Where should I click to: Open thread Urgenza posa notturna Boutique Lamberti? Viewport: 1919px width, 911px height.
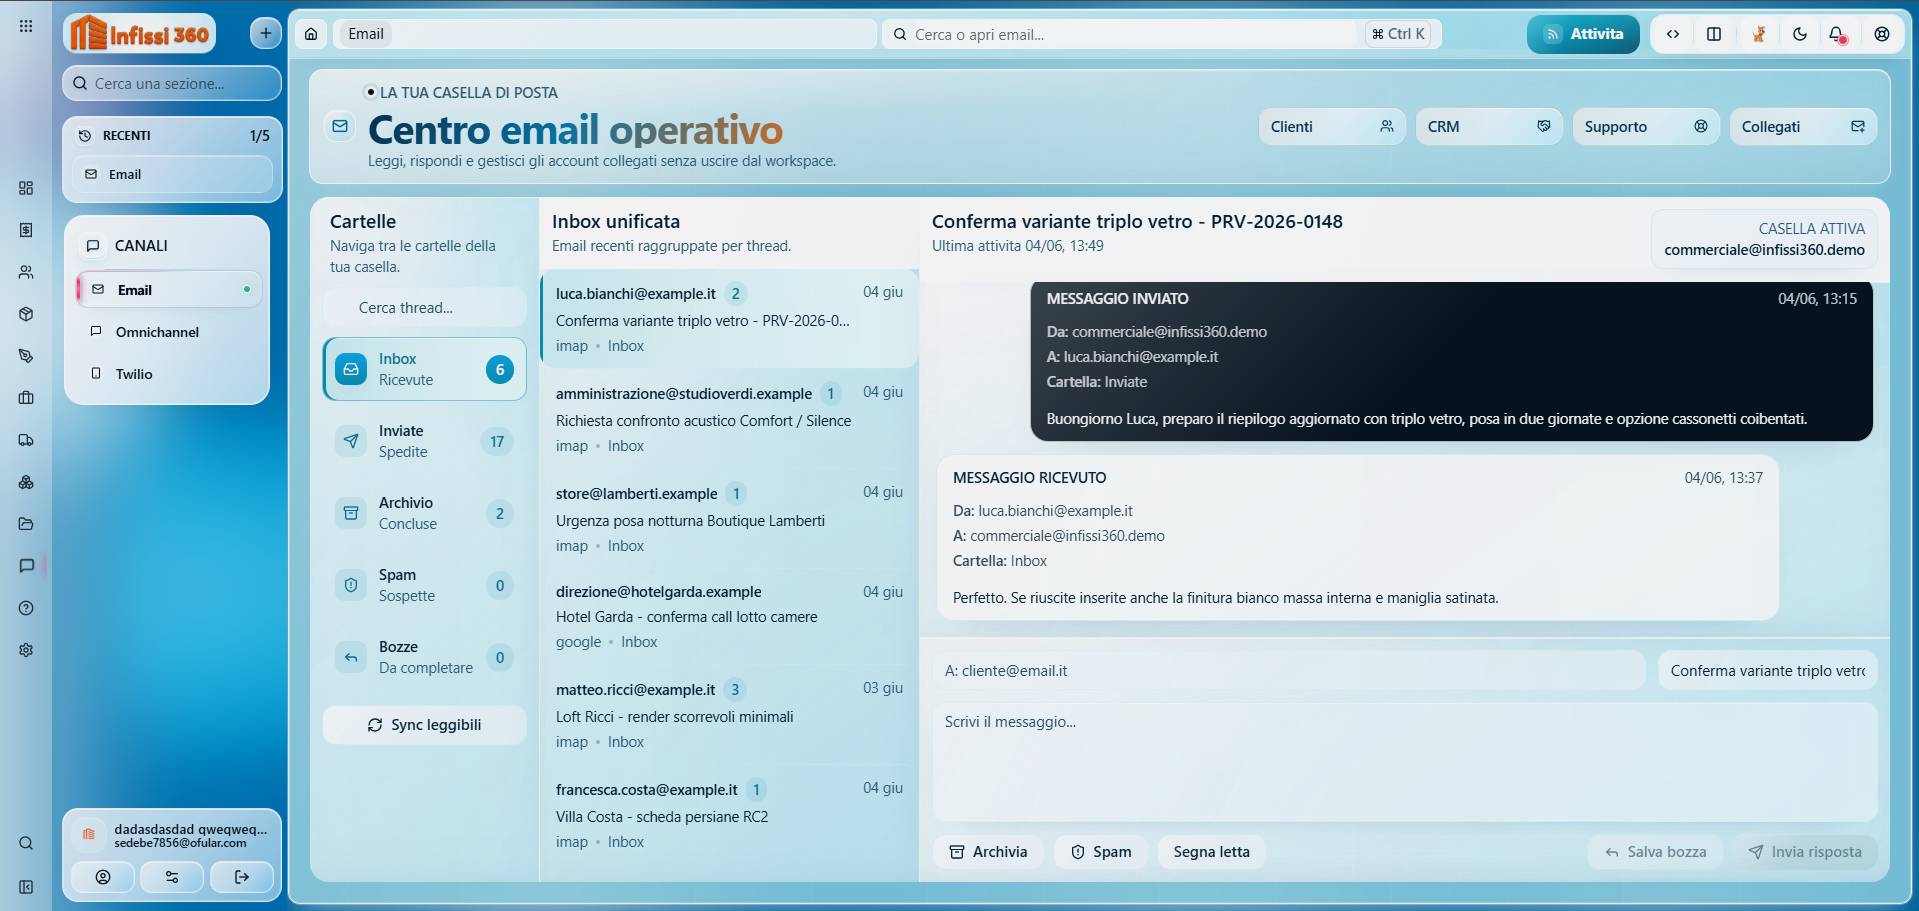pos(729,519)
